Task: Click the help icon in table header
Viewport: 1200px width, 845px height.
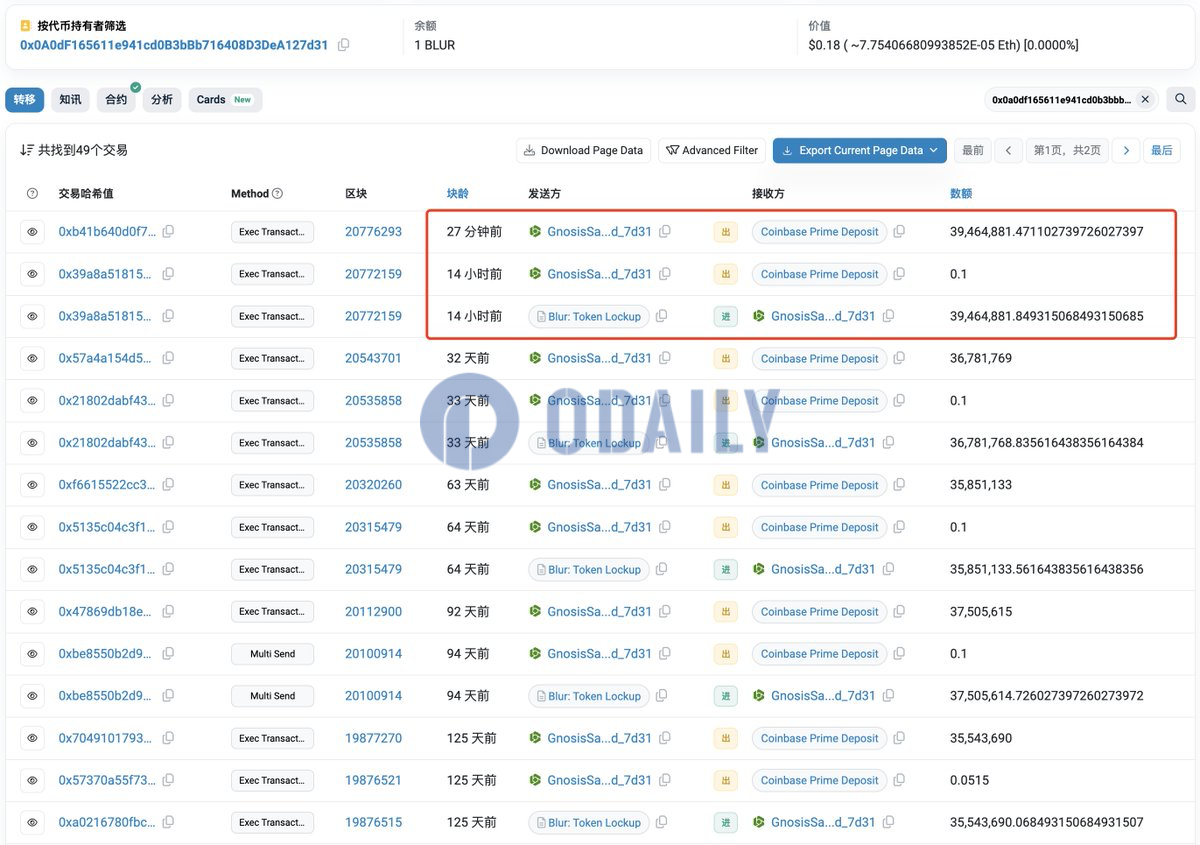Action: [32, 194]
